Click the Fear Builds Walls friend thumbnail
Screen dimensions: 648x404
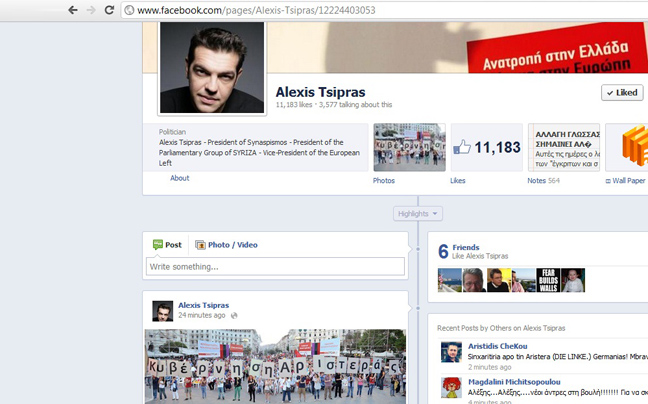[548, 280]
